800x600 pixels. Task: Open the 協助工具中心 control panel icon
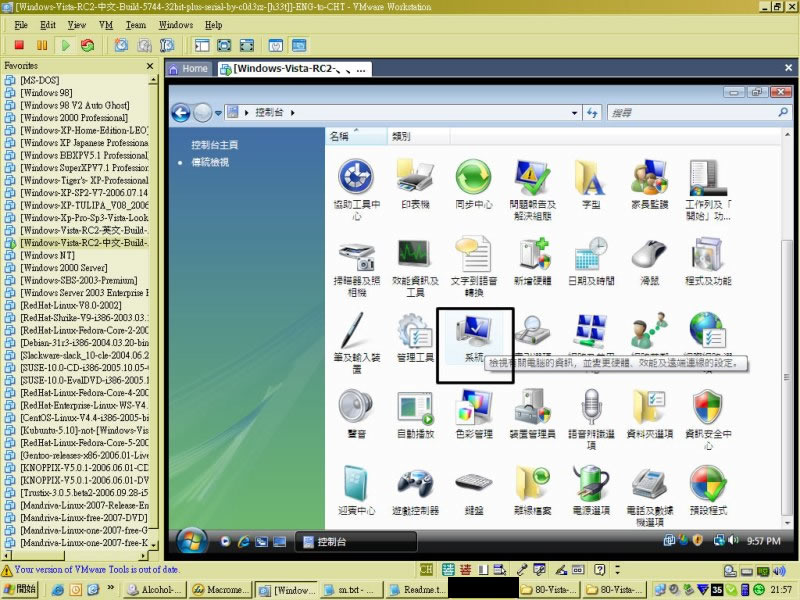pyautogui.click(x=357, y=189)
